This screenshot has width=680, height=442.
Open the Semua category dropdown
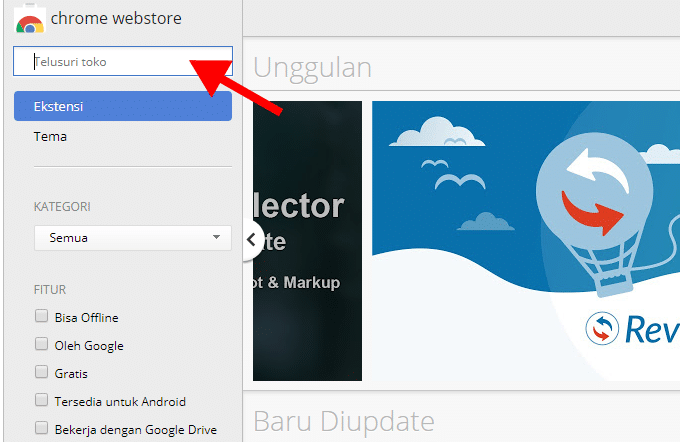pos(133,238)
